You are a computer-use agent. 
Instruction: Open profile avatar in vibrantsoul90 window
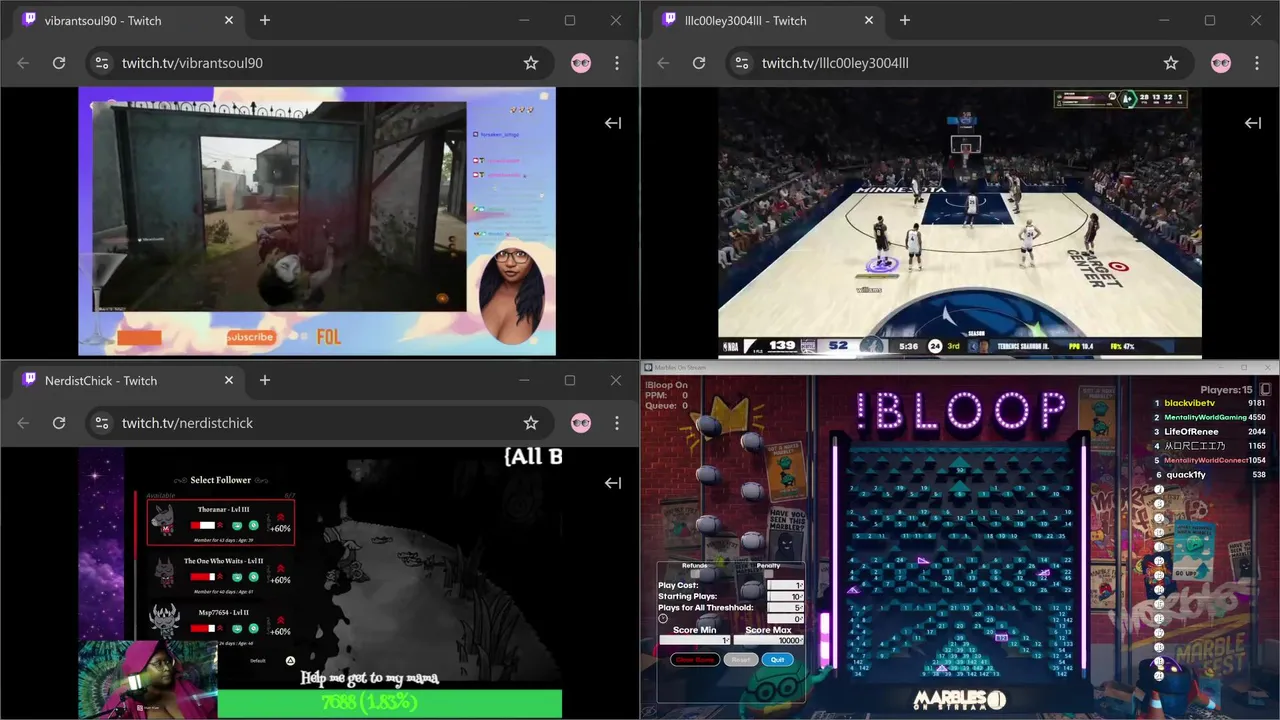click(581, 63)
